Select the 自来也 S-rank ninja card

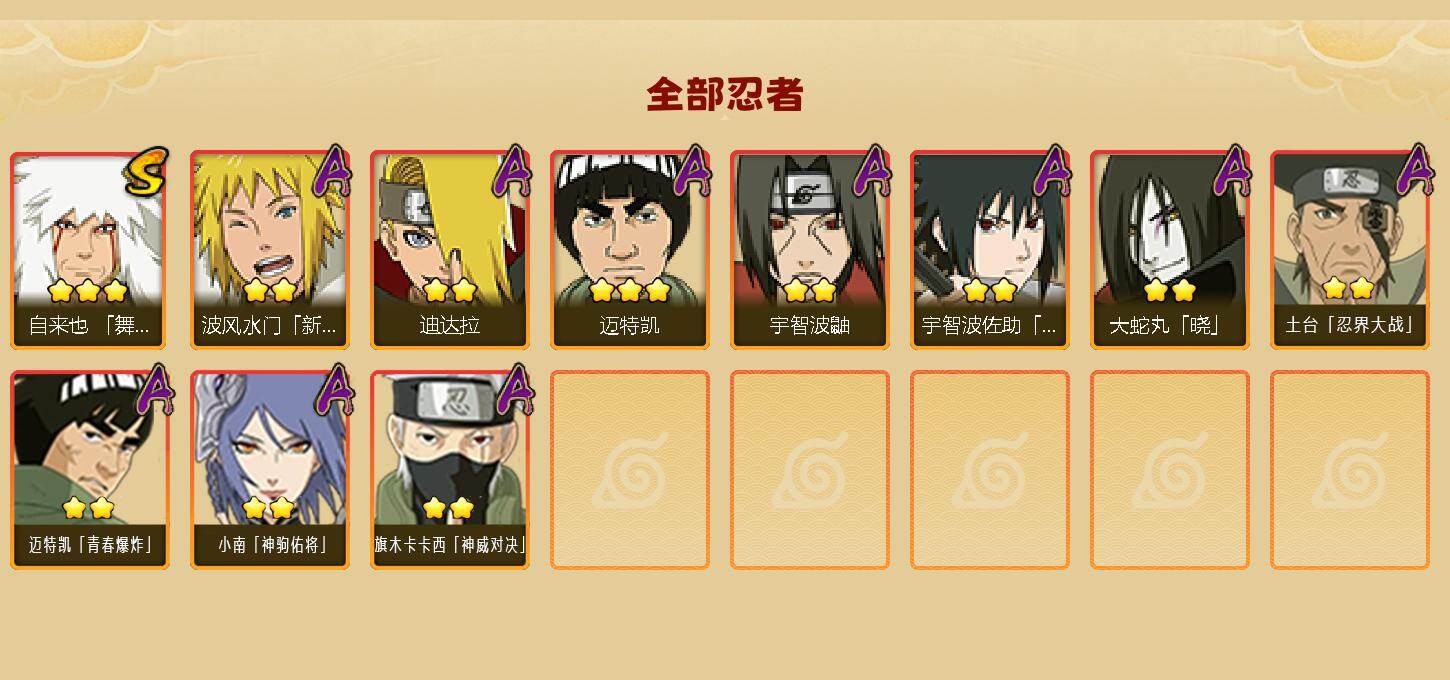[x=90, y=250]
